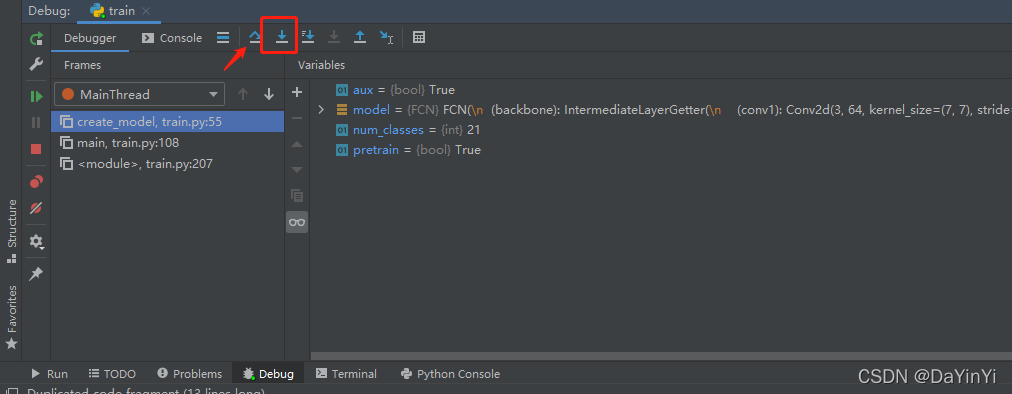Resume program with the green play icon

click(36, 96)
